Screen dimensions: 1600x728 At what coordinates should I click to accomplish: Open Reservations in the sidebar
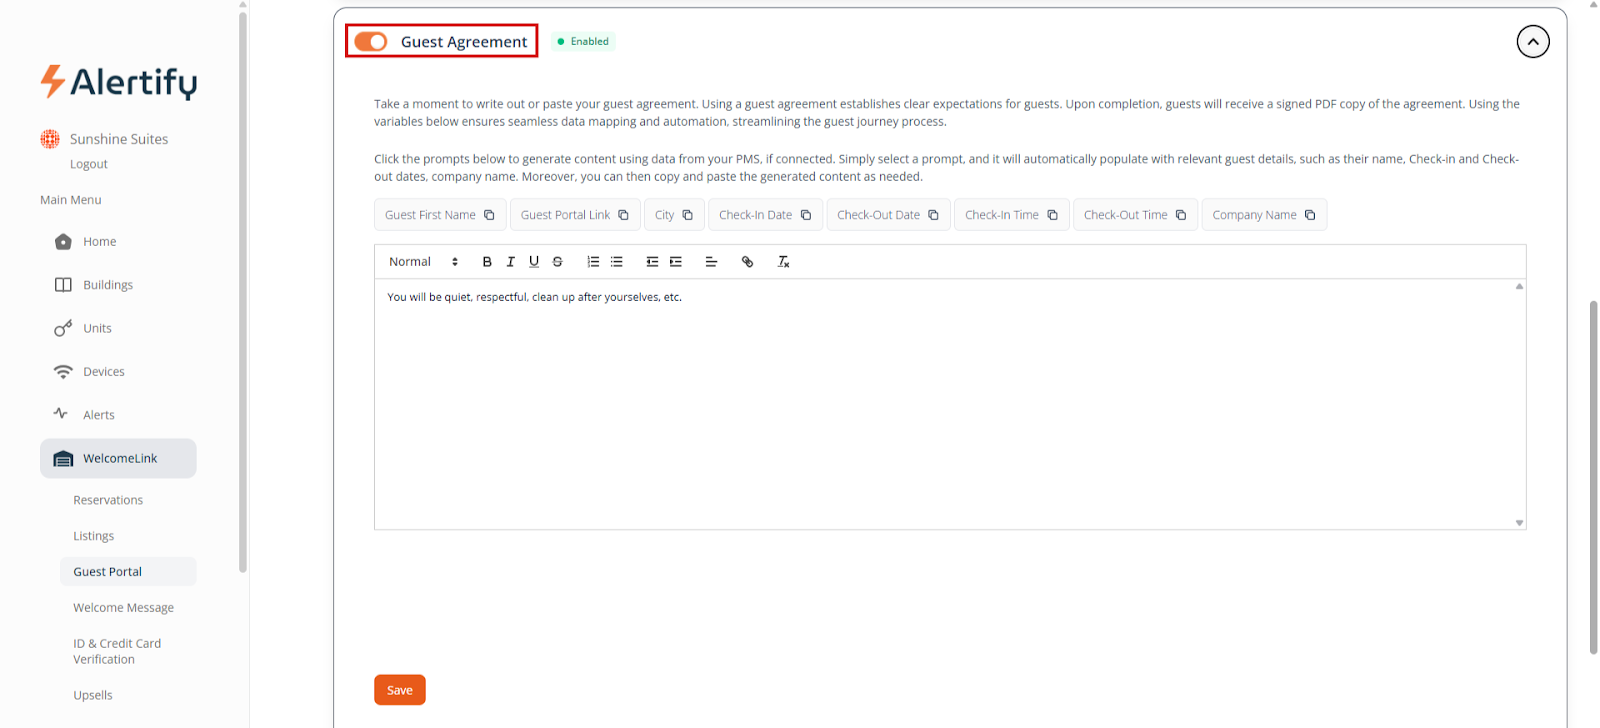pos(108,500)
